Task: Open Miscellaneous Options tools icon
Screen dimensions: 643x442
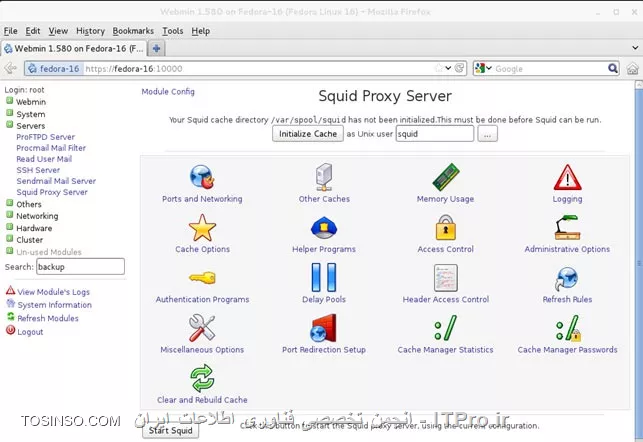Action: 202,328
